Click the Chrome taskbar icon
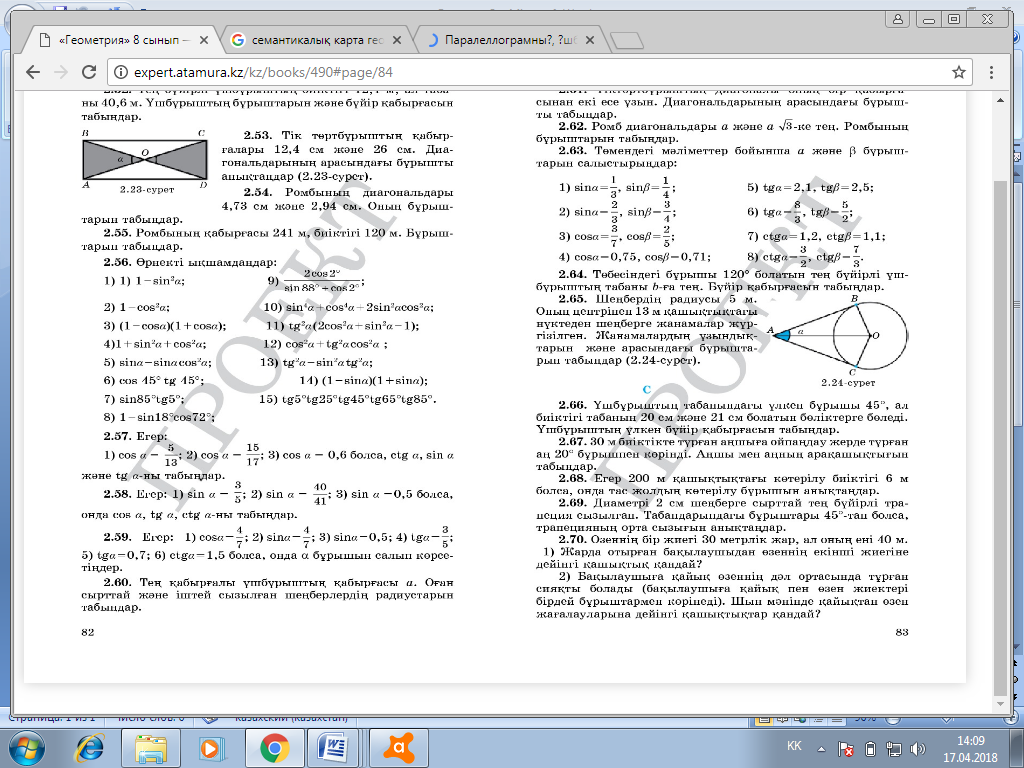The width and height of the screenshot is (1024, 768). tap(274, 748)
